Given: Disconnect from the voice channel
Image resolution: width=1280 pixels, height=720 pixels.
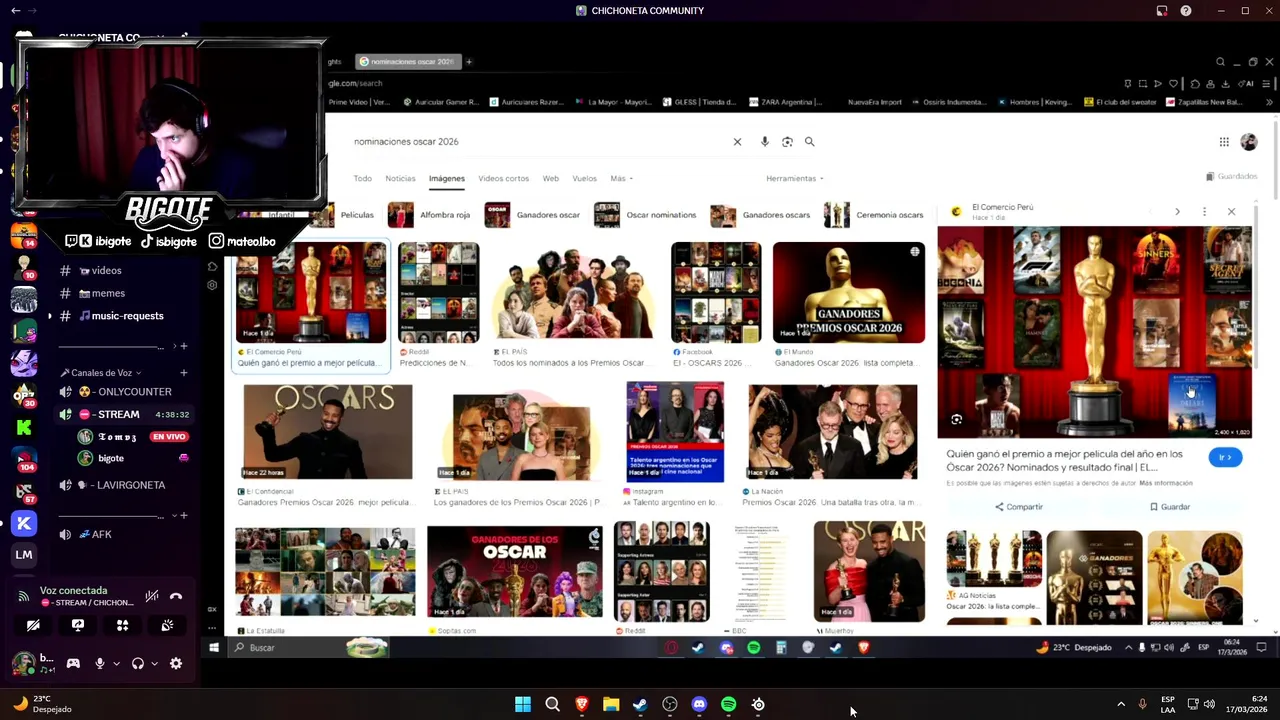Looking at the screenshot, I should [176, 596].
